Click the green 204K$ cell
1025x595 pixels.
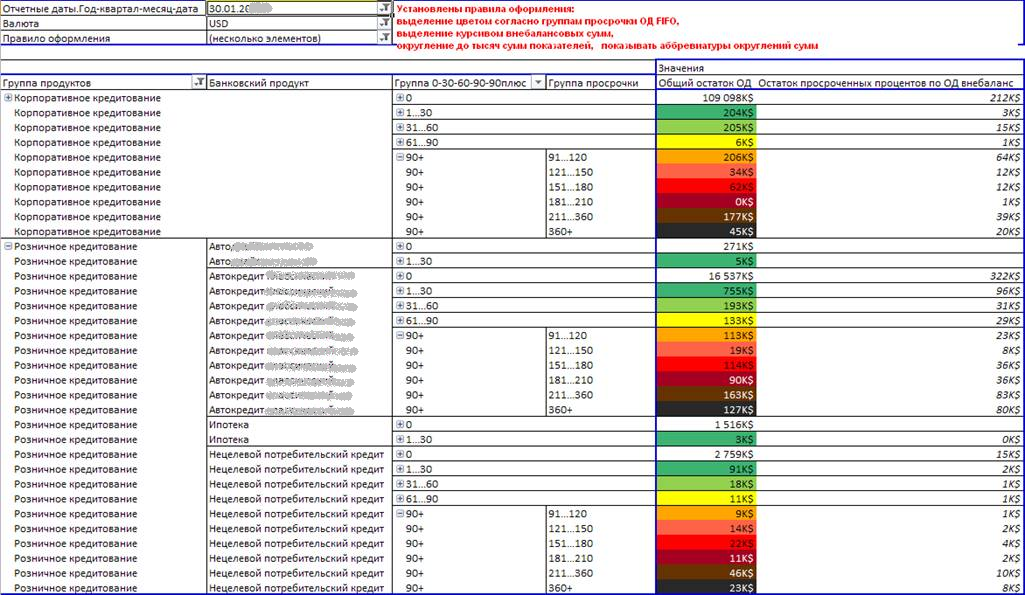pyautogui.click(x=705, y=113)
